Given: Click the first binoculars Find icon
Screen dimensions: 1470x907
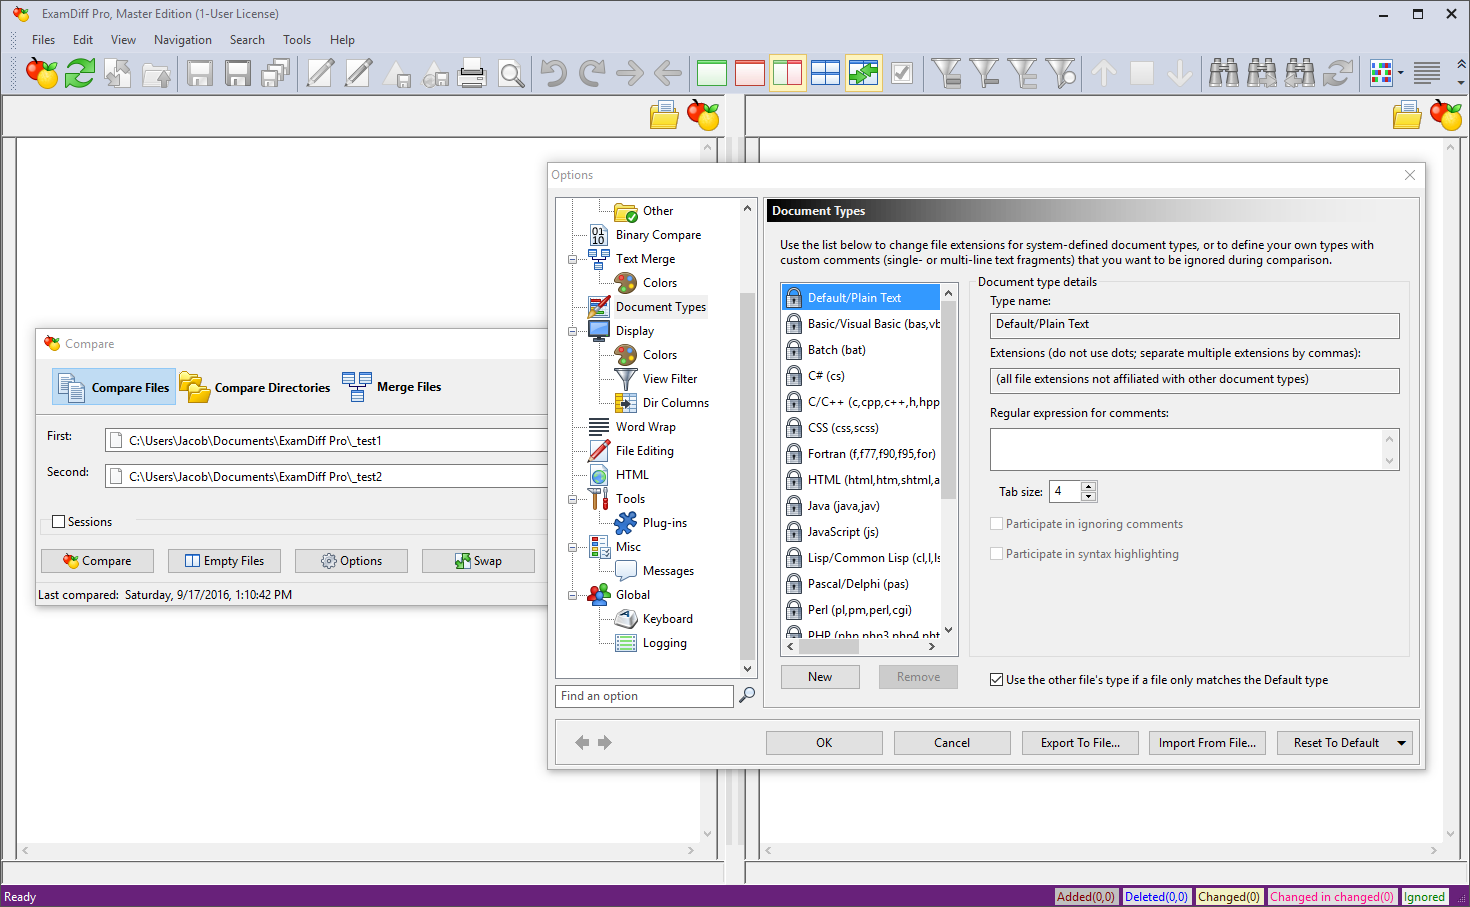Looking at the screenshot, I should tap(1223, 73).
